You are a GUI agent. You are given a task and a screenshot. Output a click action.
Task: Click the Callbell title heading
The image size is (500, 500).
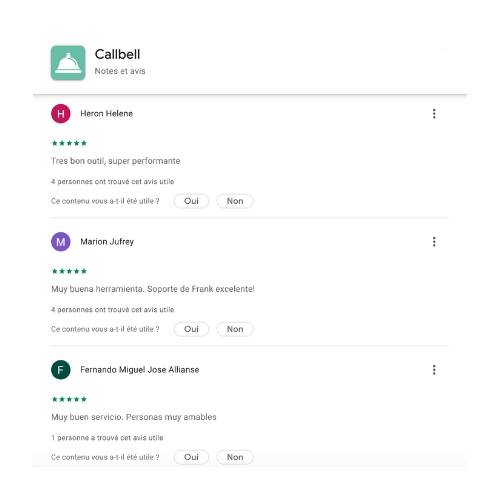(x=117, y=54)
